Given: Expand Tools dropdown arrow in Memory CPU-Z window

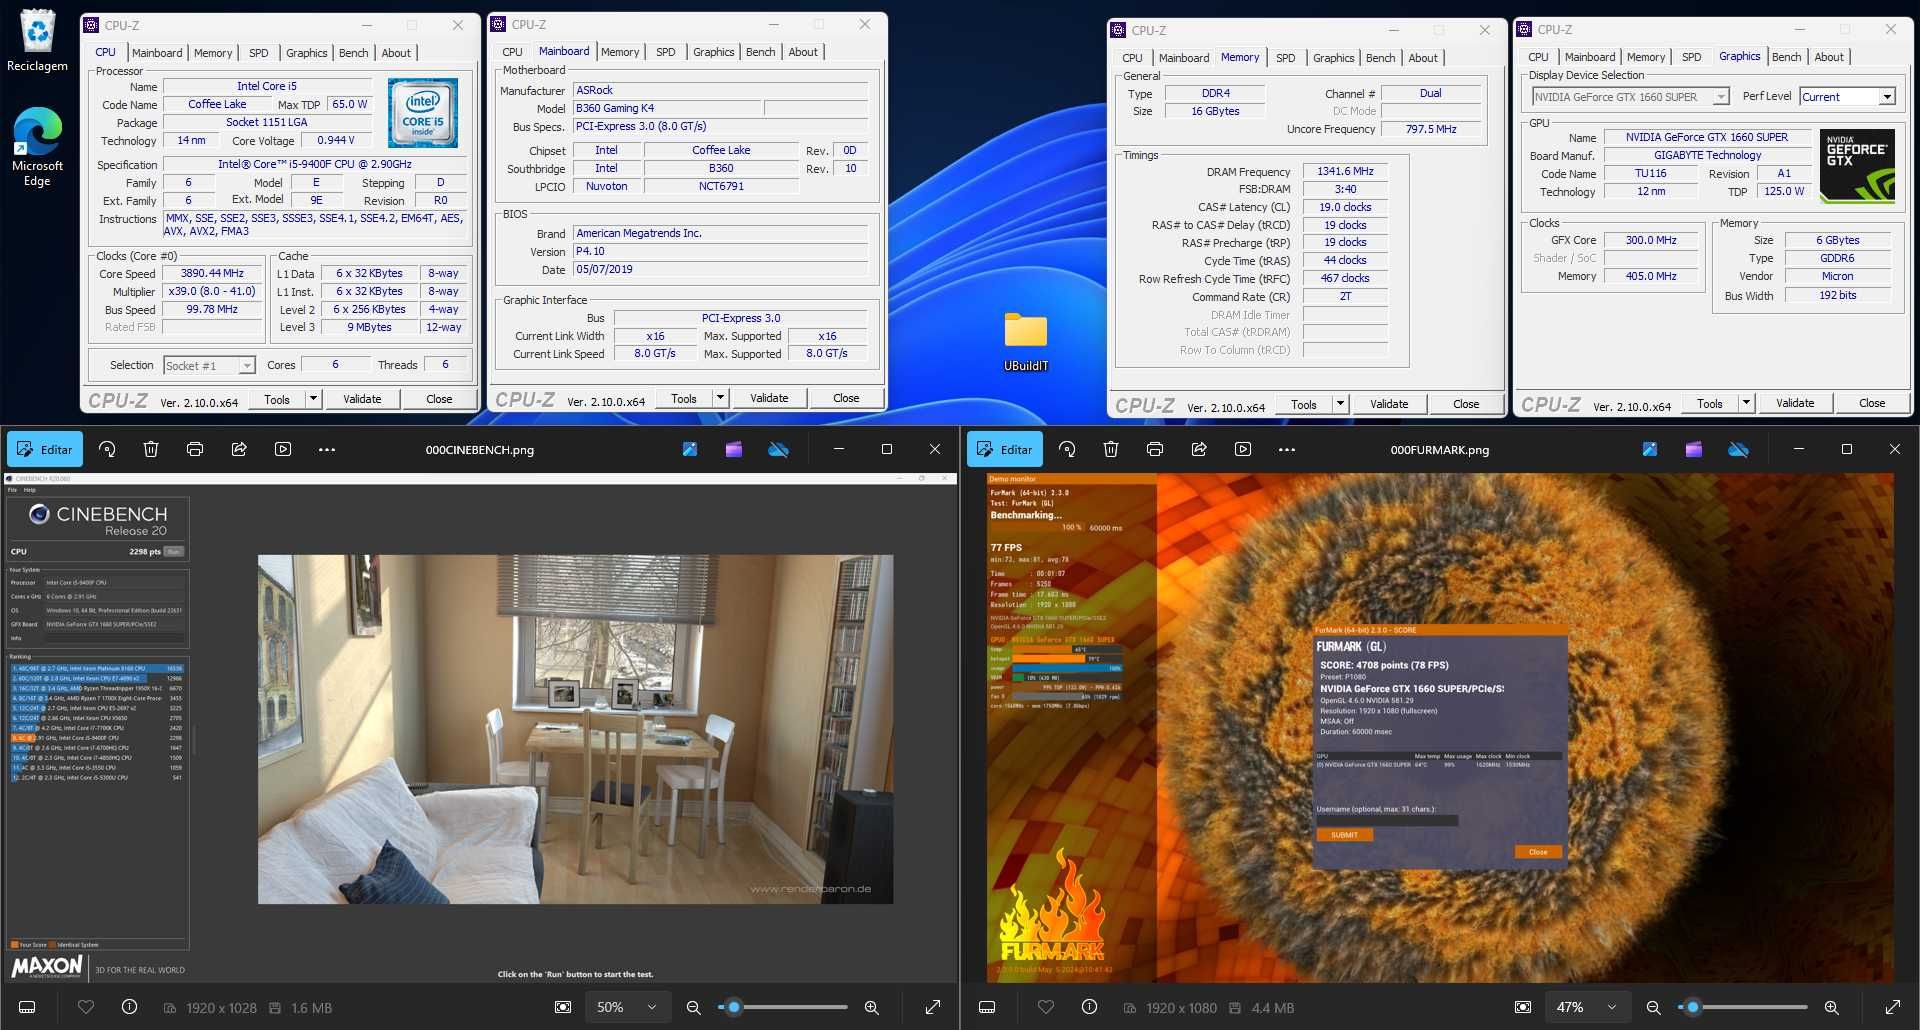Looking at the screenshot, I should pyautogui.click(x=1340, y=404).
